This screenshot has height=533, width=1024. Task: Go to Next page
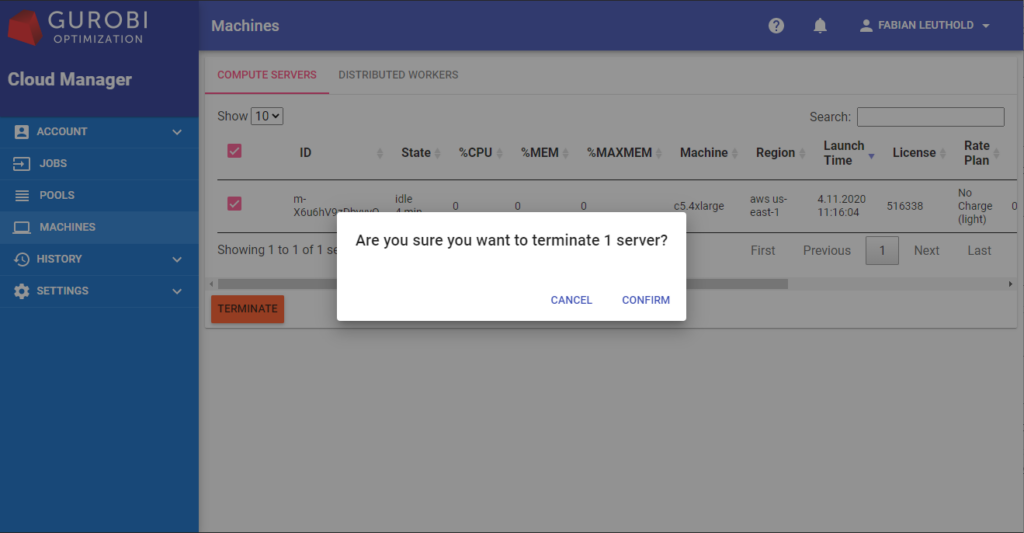pos(926,251)
